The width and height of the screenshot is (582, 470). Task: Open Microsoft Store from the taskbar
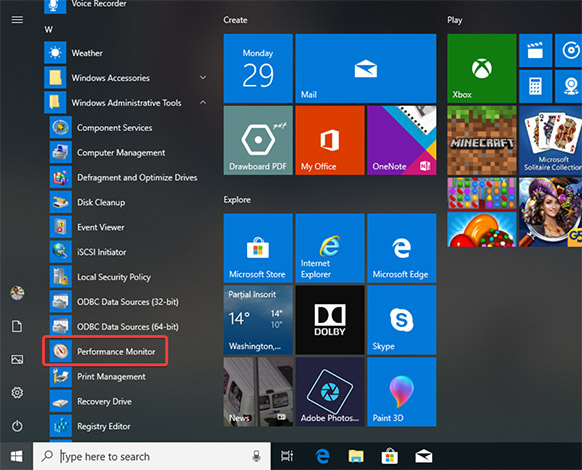coord(390,456)
